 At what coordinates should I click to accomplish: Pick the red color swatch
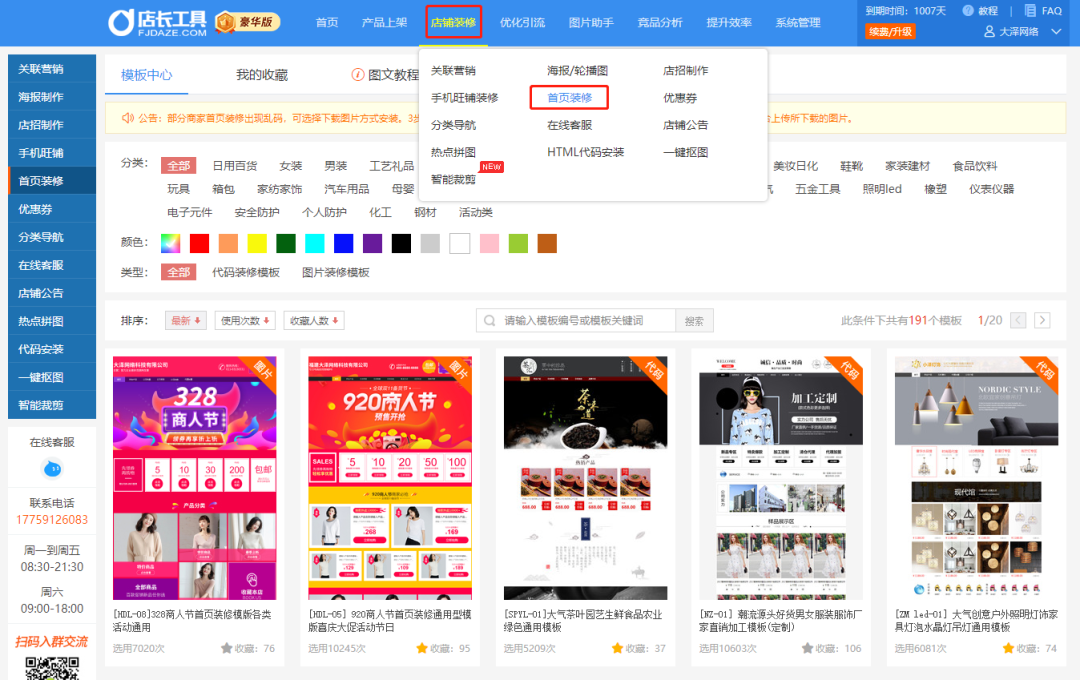[199, 243]
